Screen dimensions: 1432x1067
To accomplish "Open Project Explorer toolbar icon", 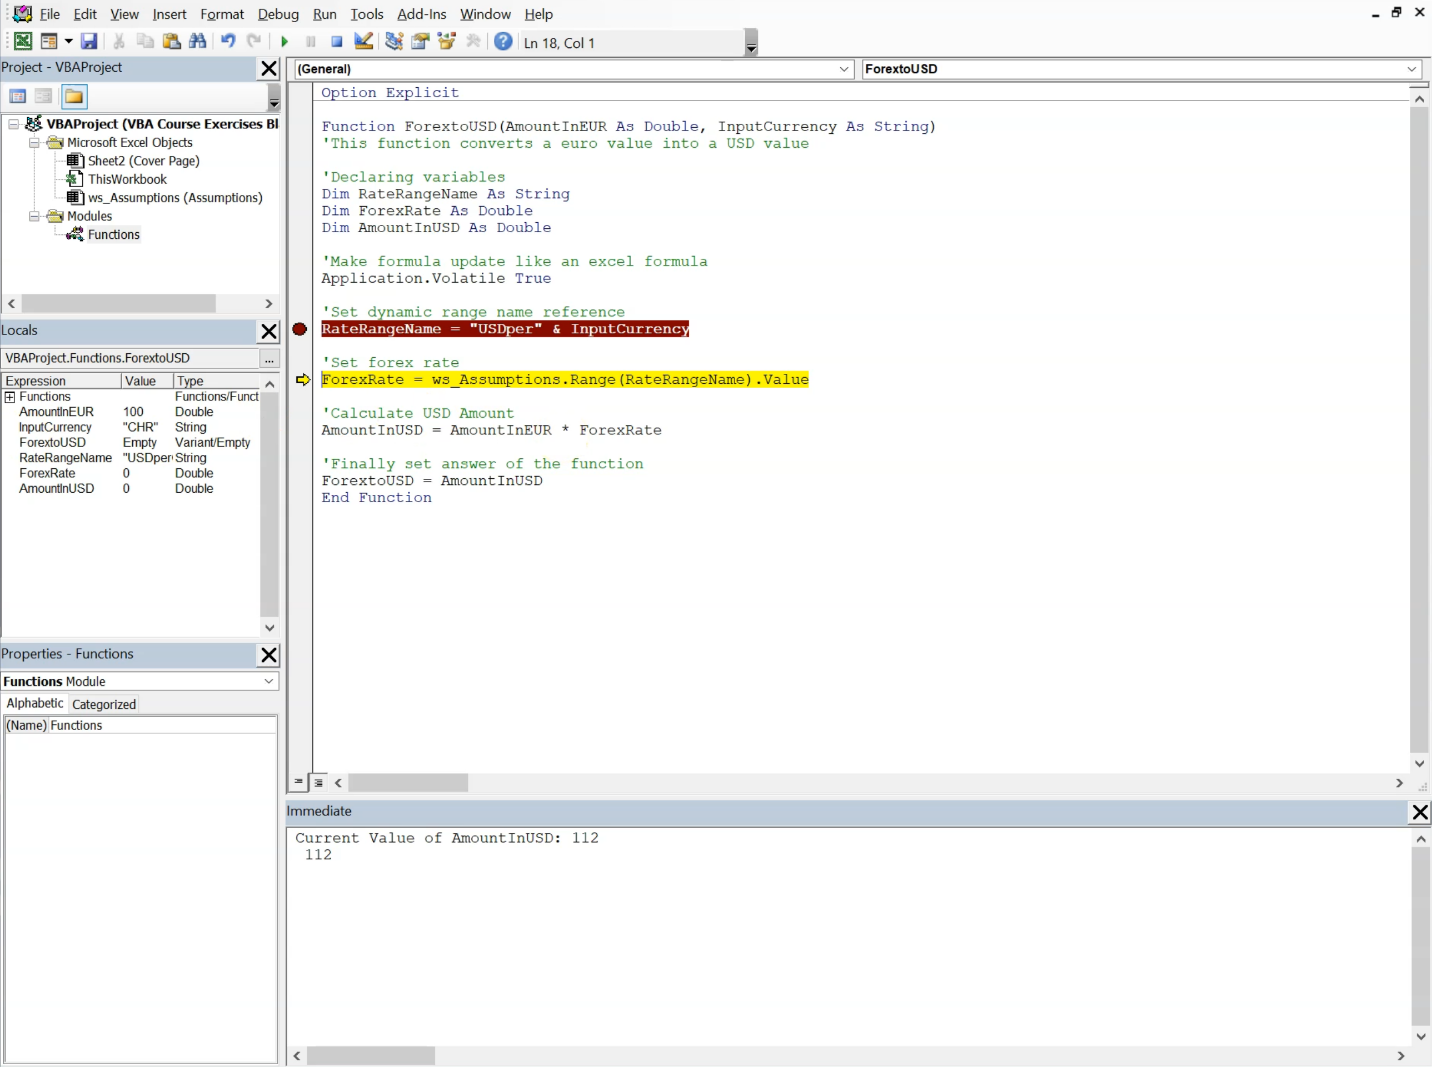I will coord(394,41).
